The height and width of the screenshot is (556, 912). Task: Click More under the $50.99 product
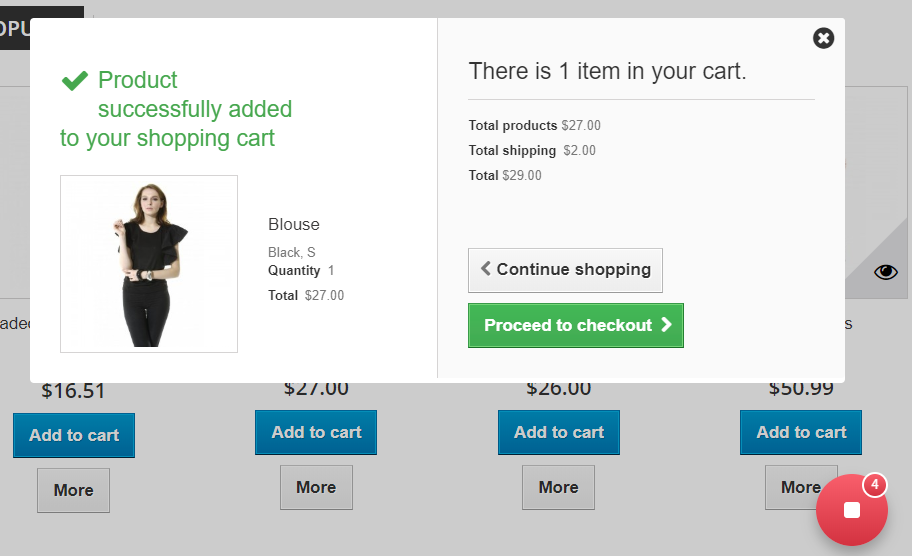click(x=801, y=487)
